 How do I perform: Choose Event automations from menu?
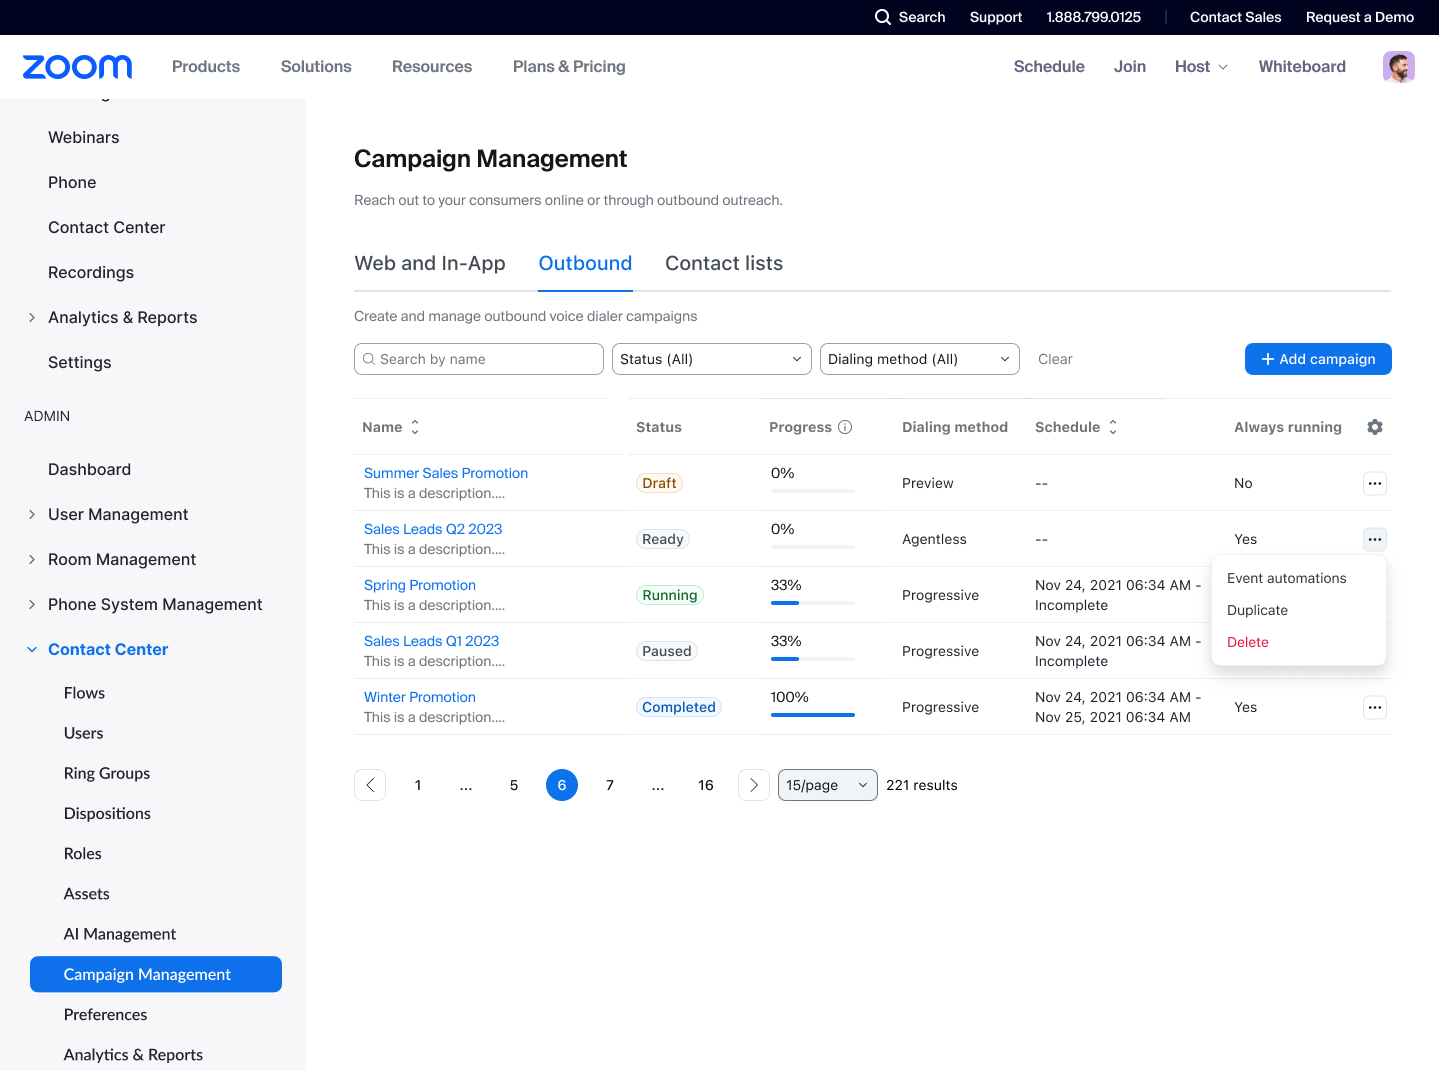(1287, 578)
